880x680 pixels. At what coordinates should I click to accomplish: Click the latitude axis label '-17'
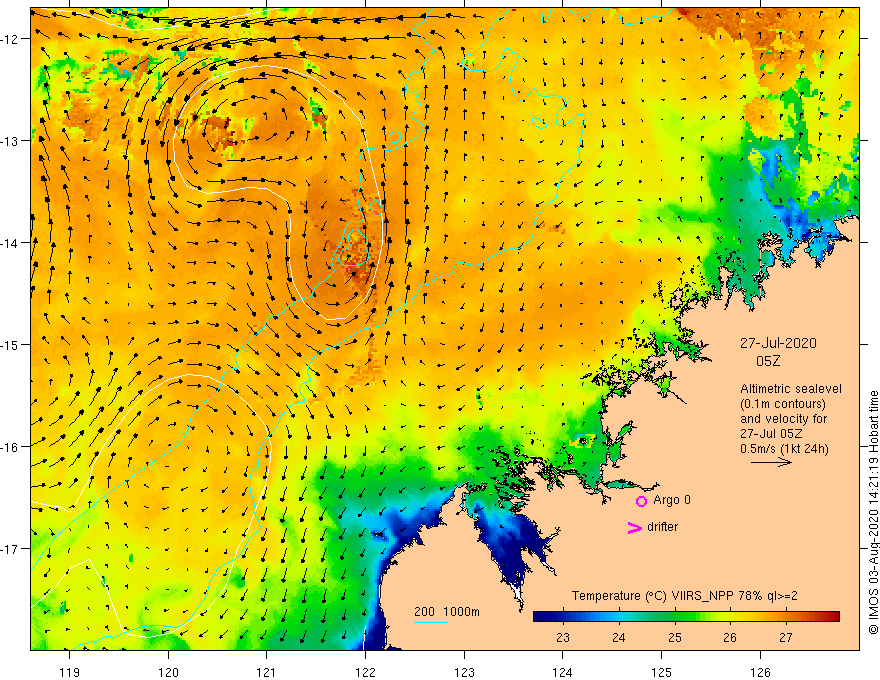[x=10, y=549]
